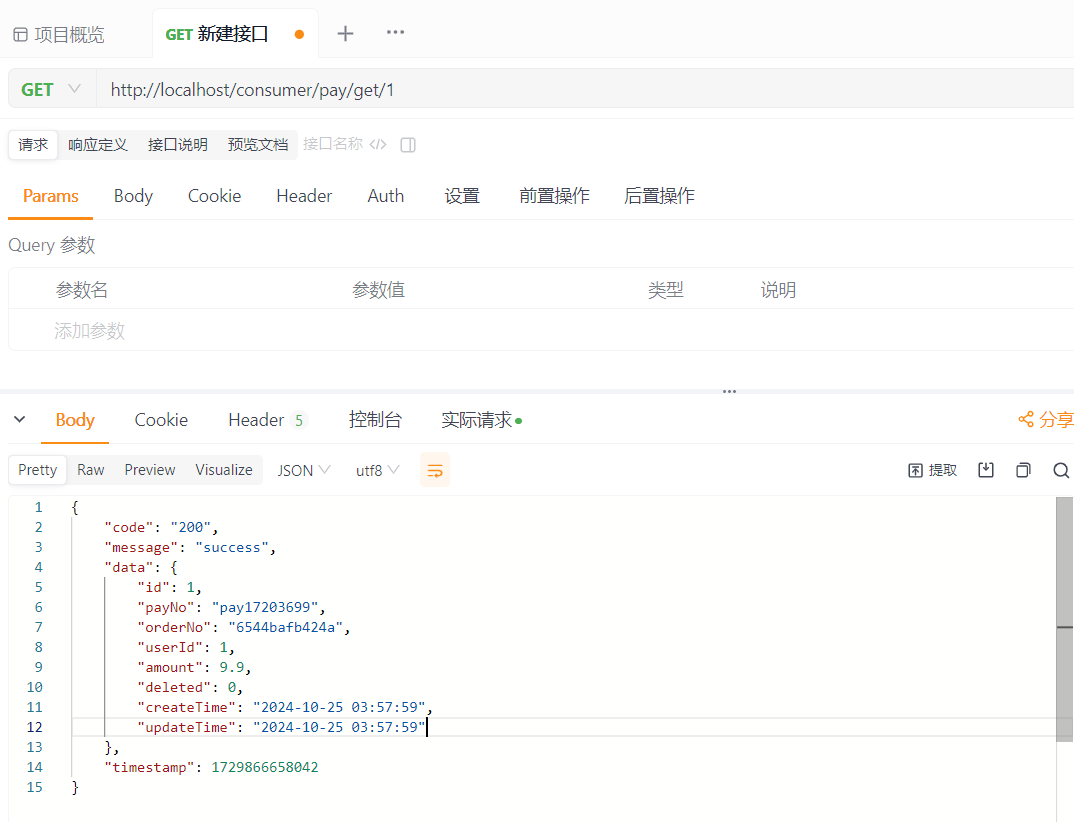
Task: Open the utf8 encoding dropdown
Action: click(377, 471)
